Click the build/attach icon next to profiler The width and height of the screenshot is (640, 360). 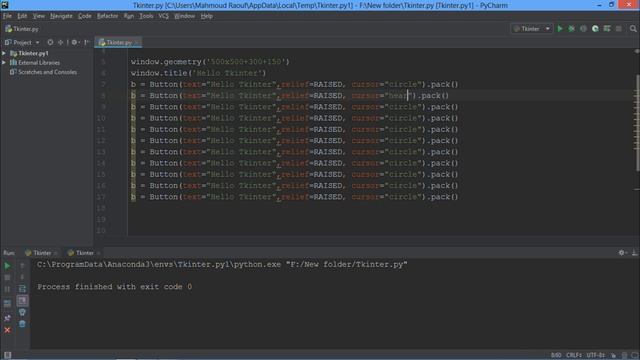(607, 29)
